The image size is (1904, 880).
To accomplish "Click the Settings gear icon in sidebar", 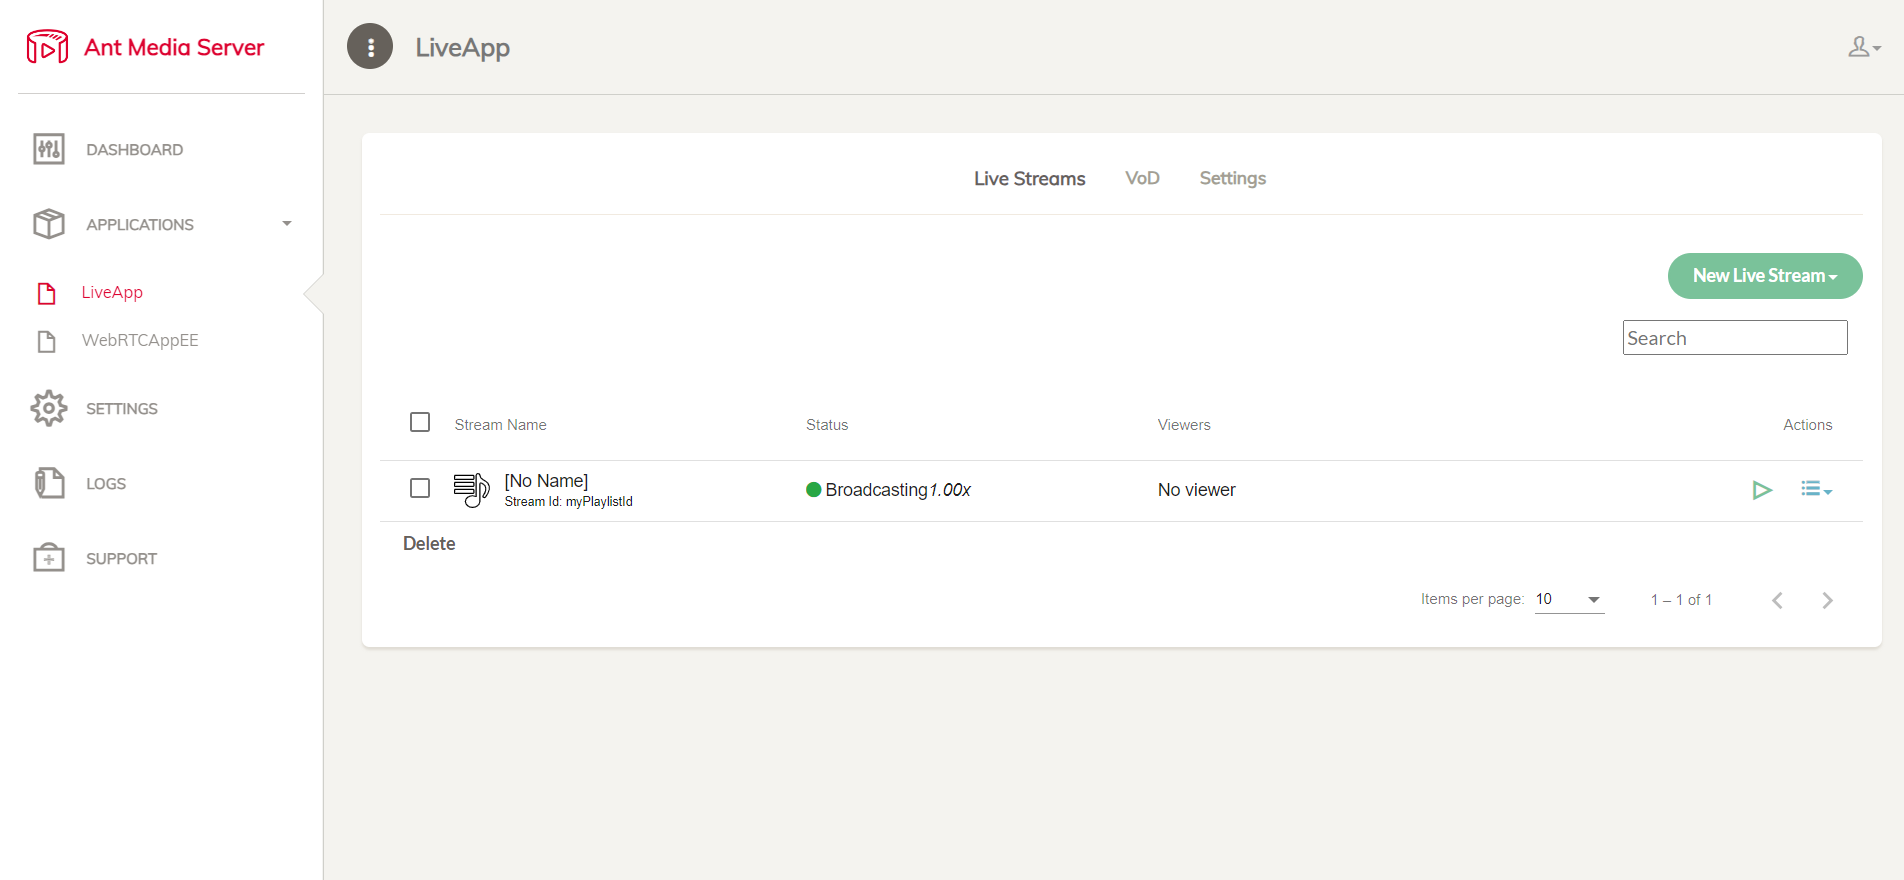I will click(49, 408).
